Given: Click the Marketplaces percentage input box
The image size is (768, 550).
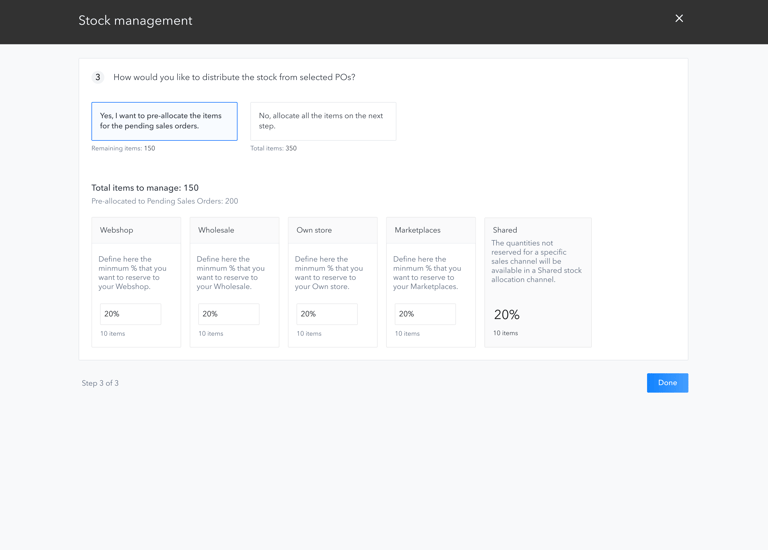Looking at the screenshot, I should 424,314.
